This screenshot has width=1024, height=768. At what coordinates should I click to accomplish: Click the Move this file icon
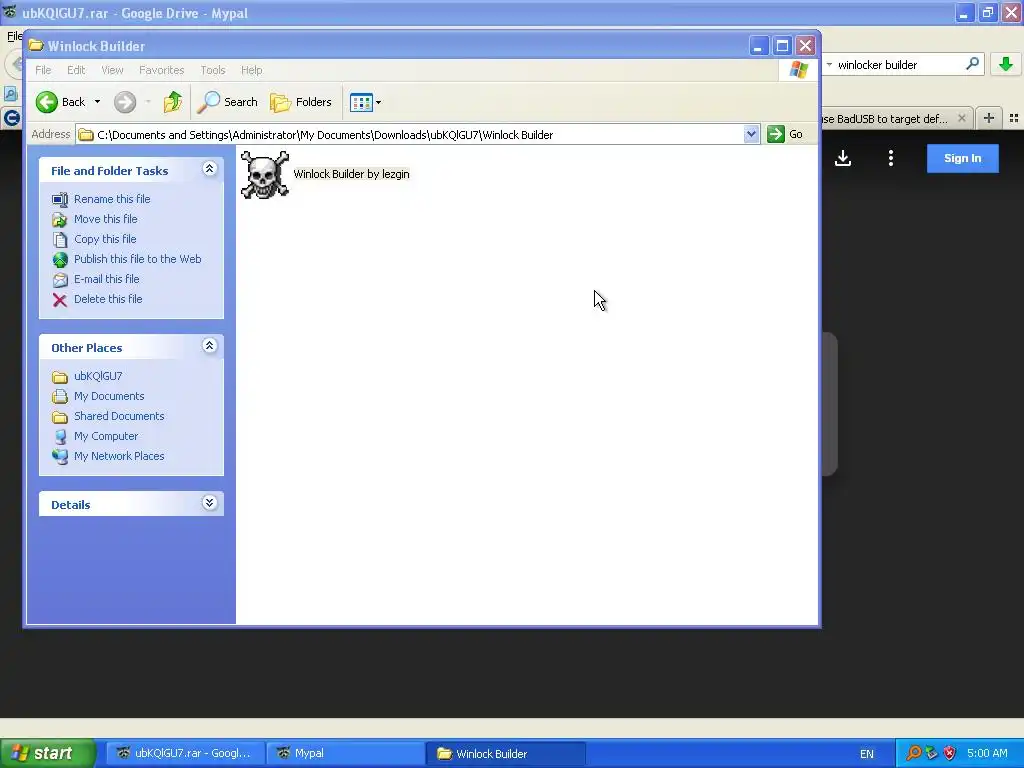coord(60,219)
